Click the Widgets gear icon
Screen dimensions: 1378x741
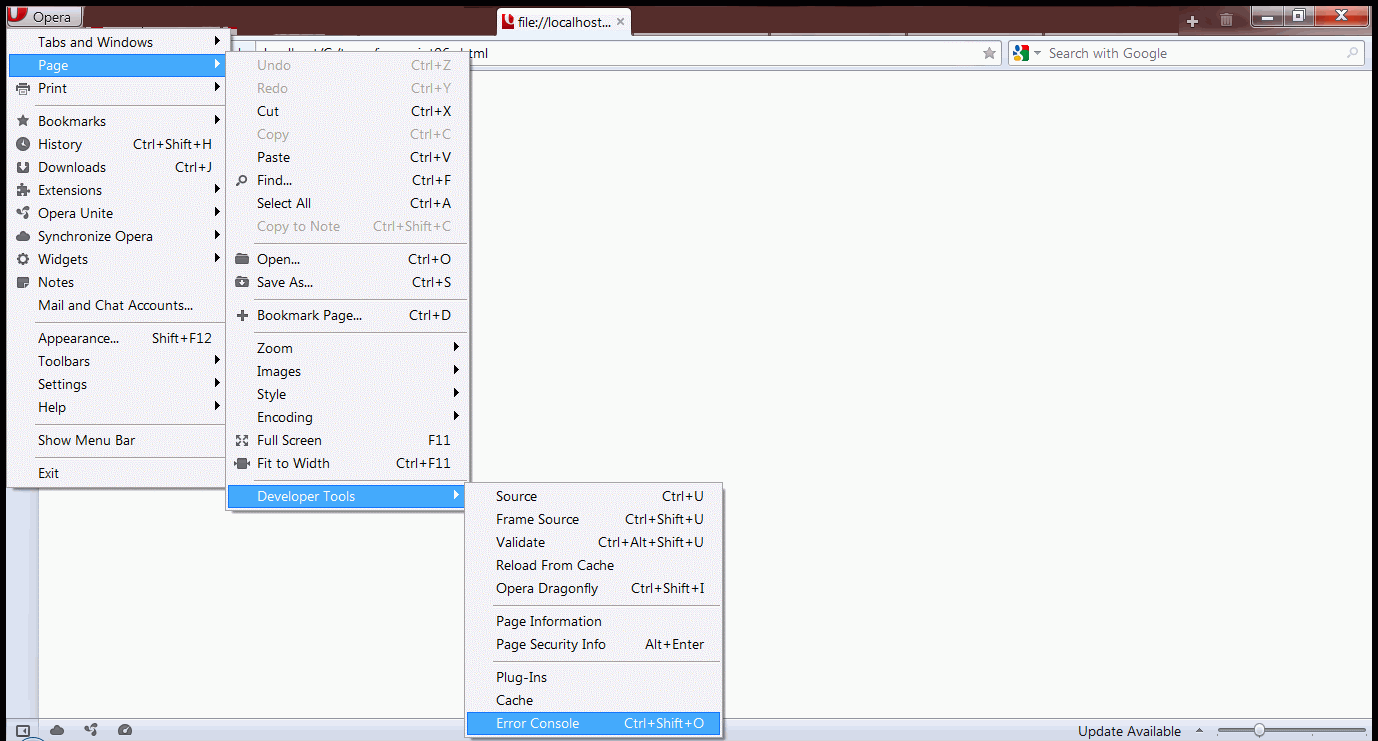tap(23, 259)
